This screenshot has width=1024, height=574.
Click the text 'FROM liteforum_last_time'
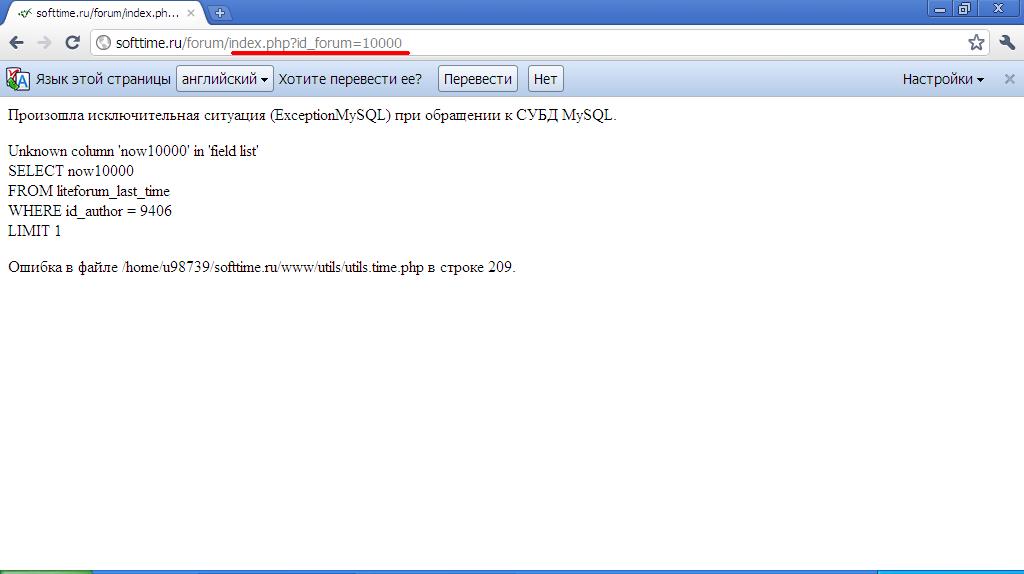89,191
